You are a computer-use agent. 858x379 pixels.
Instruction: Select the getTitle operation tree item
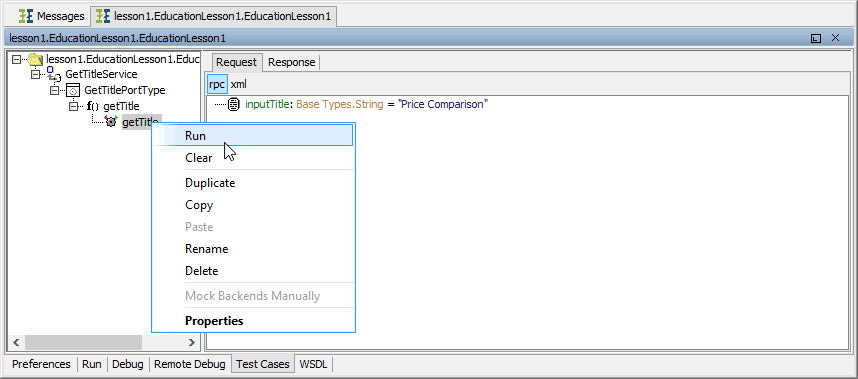[121, 106]
